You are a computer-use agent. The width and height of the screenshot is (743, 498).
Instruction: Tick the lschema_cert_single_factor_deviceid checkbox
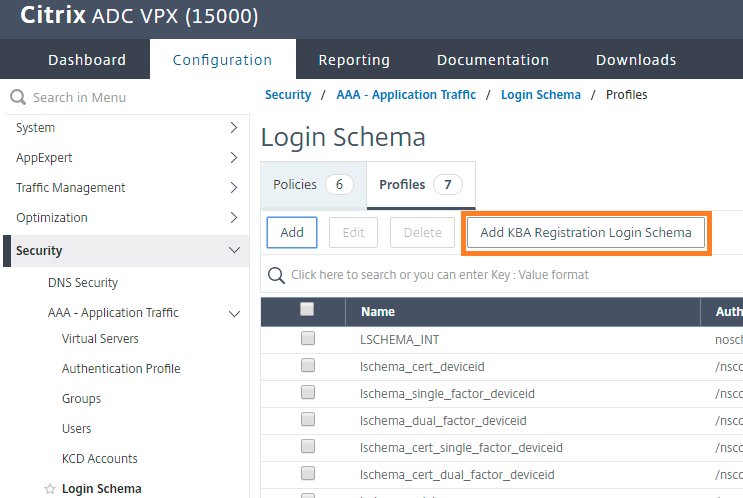[x=308, y=446]
